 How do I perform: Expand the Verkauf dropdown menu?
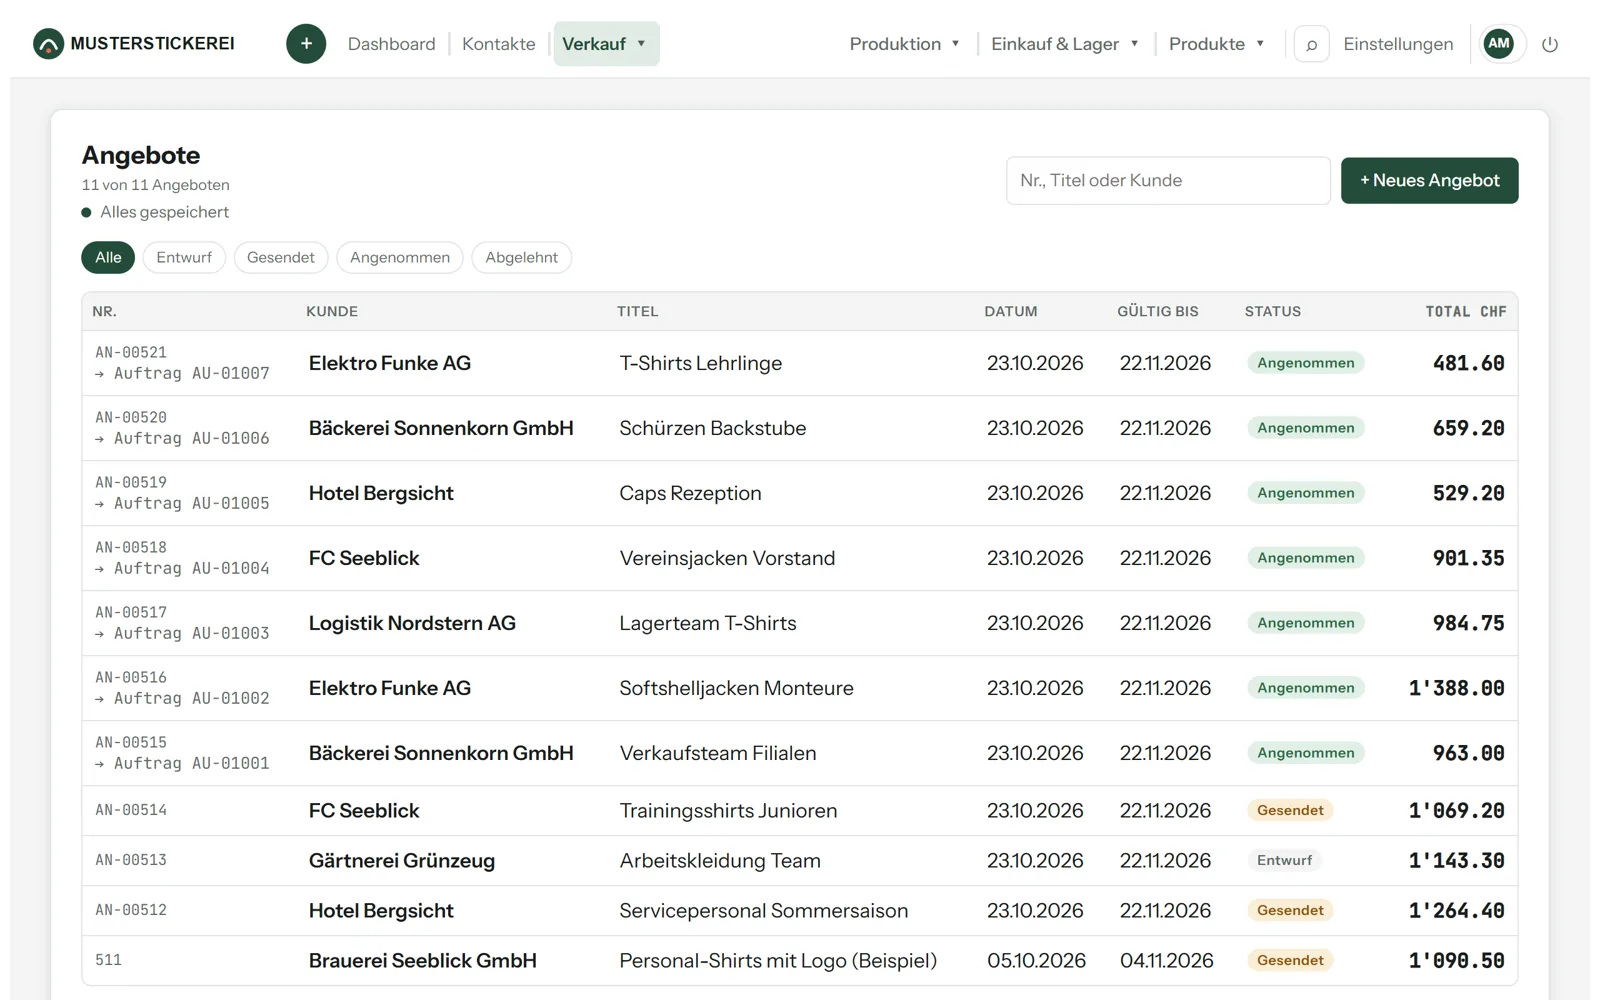tap(606, 44)
